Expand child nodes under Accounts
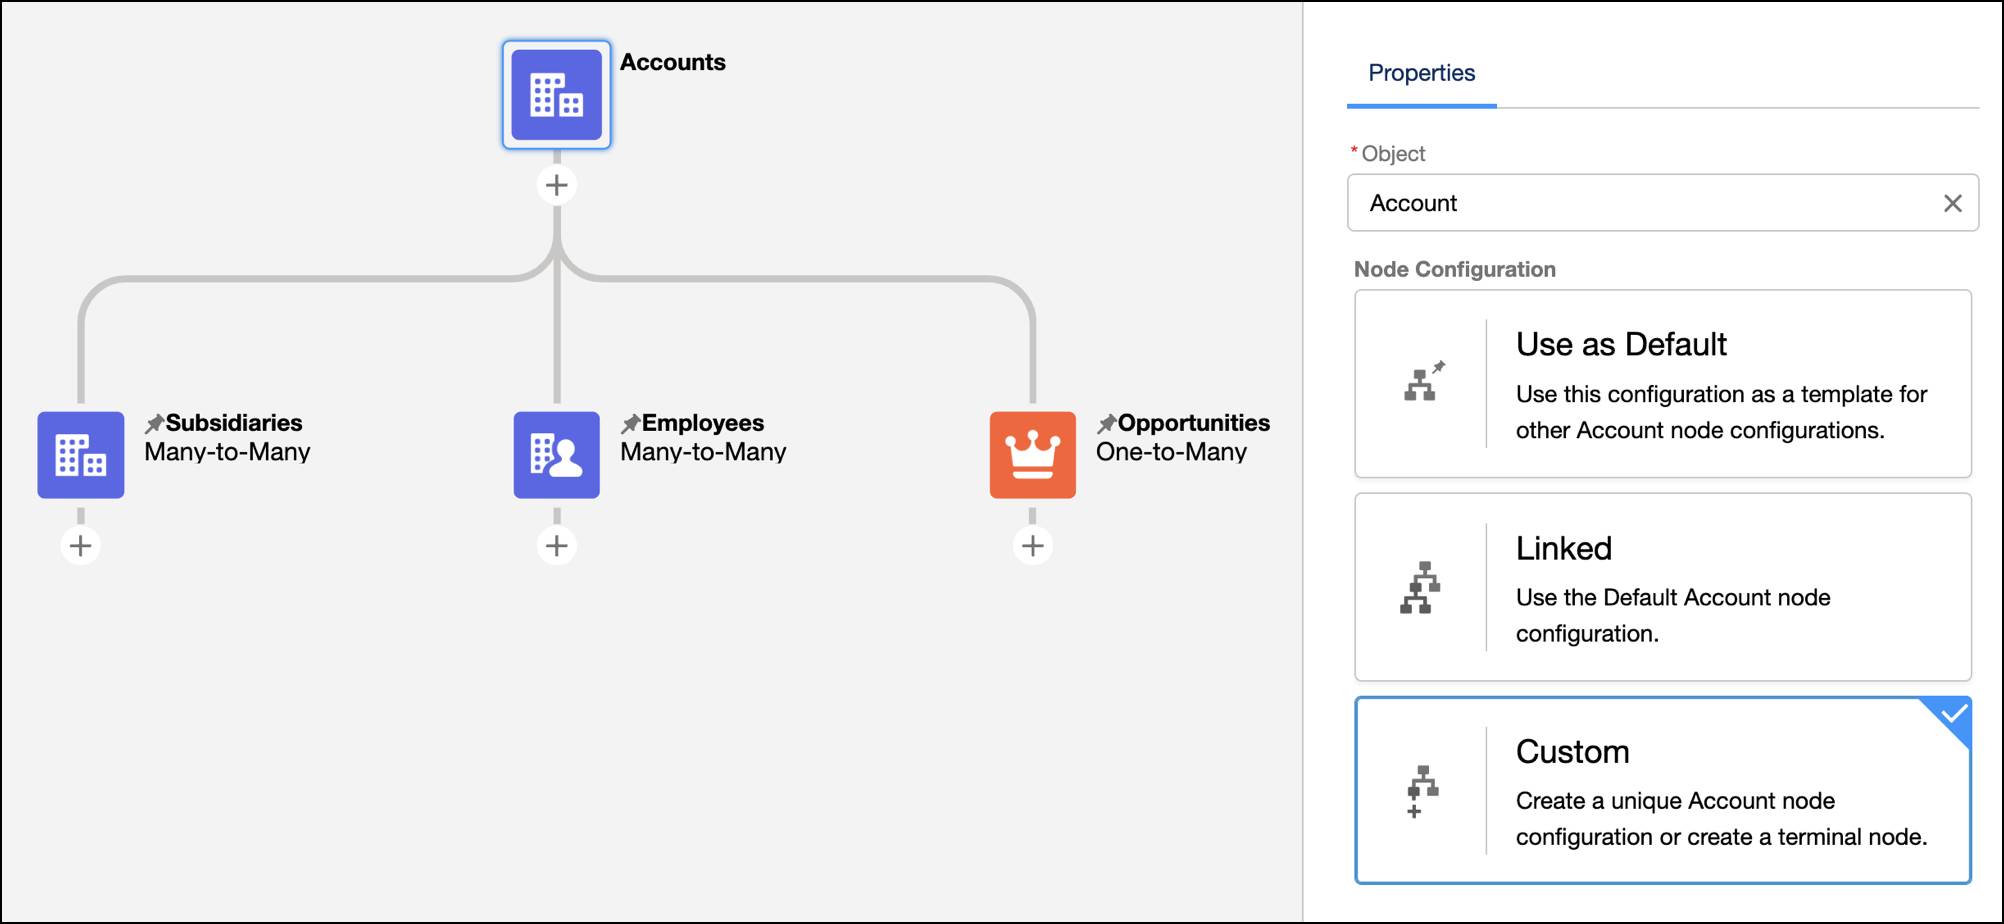This screenshot has height=924, width=2004. point(556,184)
